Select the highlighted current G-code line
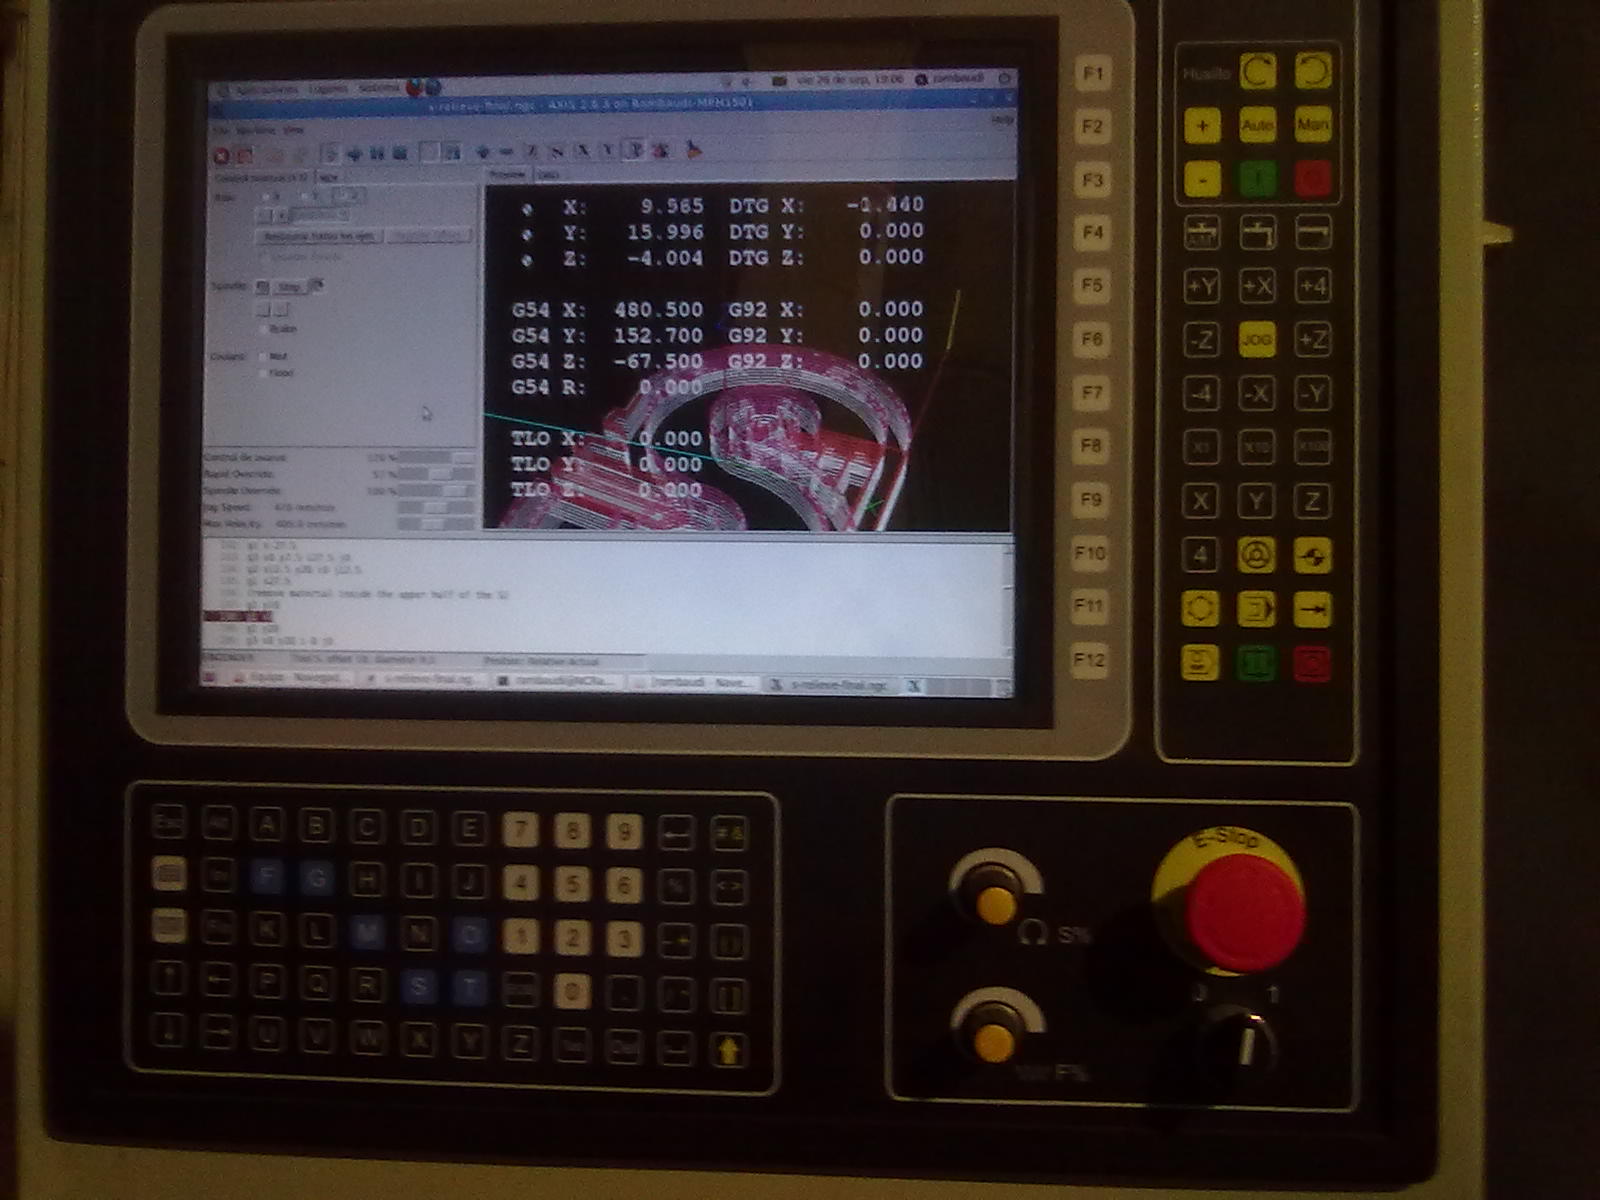The width and height of the screenshot is (1600, 1200). point(238,616)
